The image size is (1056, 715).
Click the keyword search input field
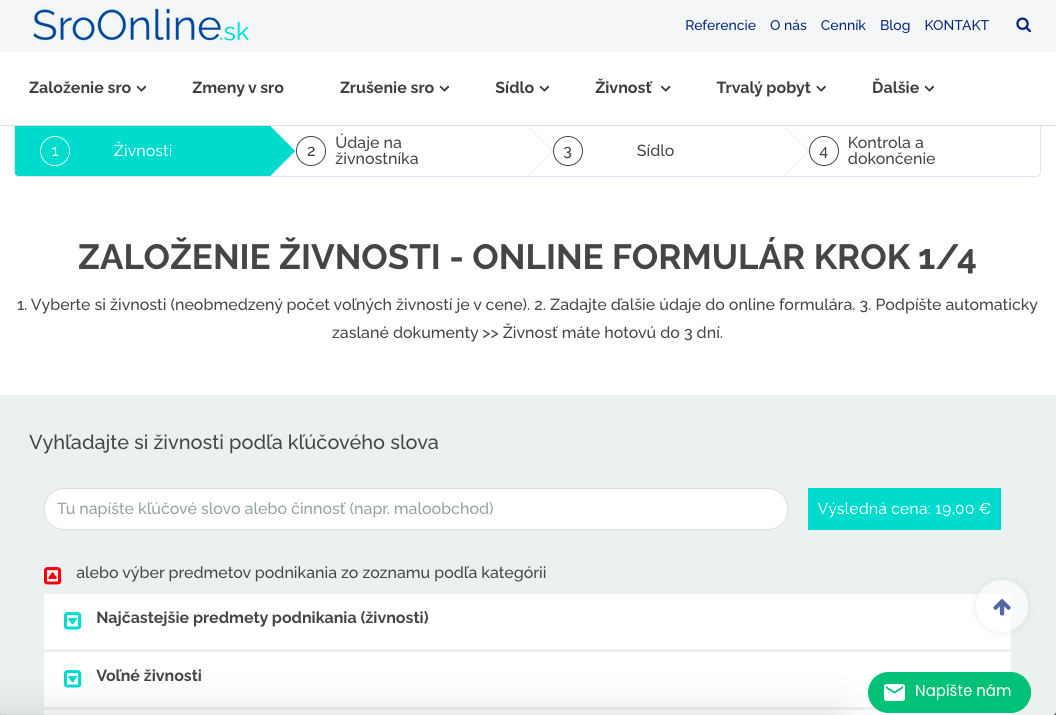(x=416, y=509)
